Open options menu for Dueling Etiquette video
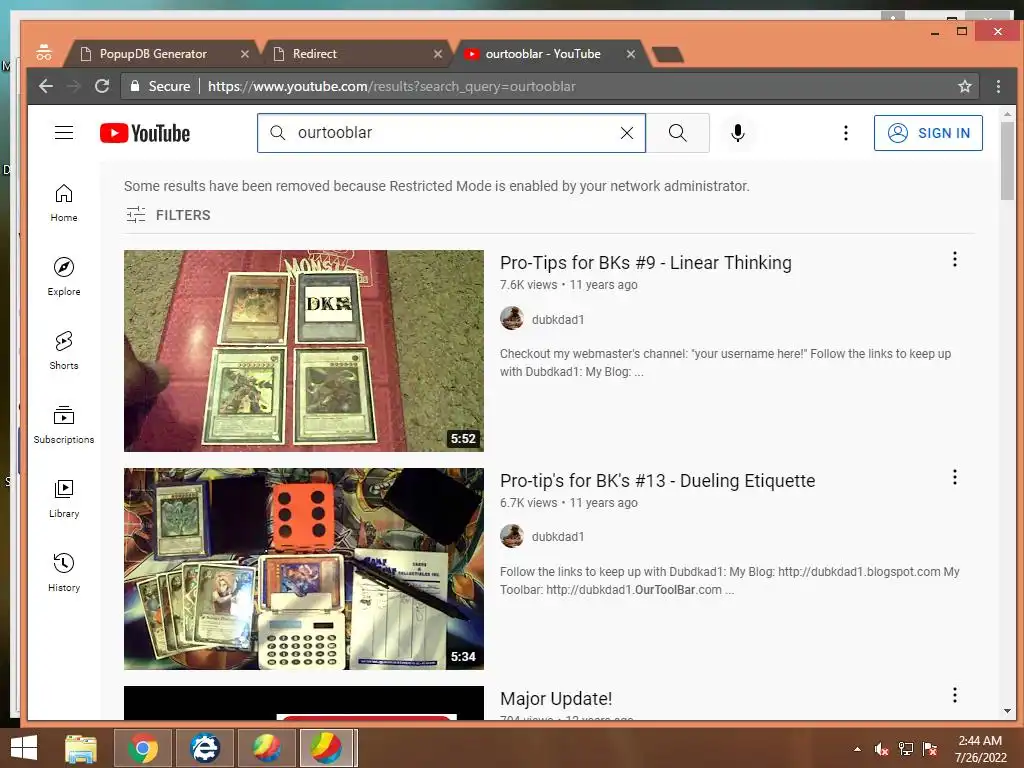The image size is (1024, 768). 955,477
